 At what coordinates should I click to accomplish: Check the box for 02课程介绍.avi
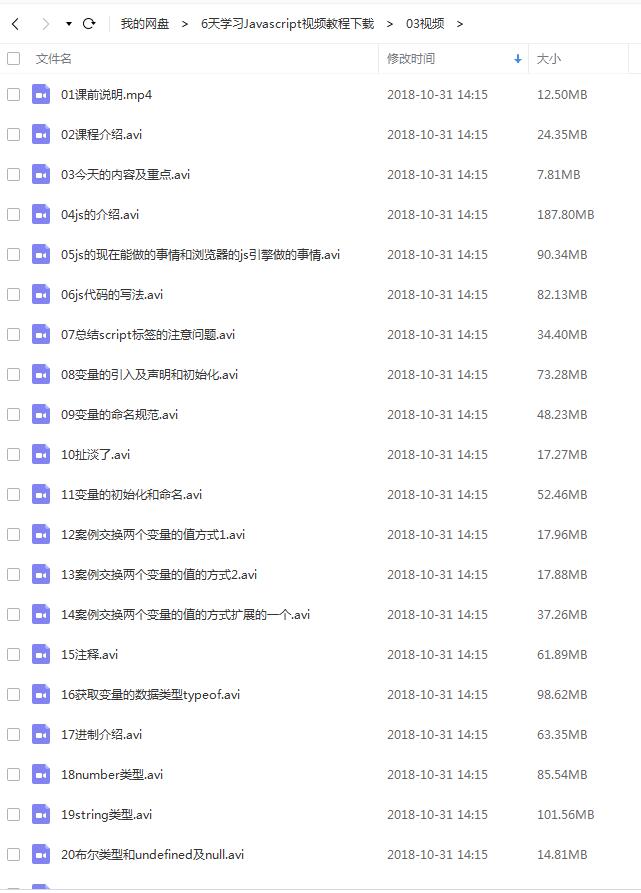coord(14,134)
